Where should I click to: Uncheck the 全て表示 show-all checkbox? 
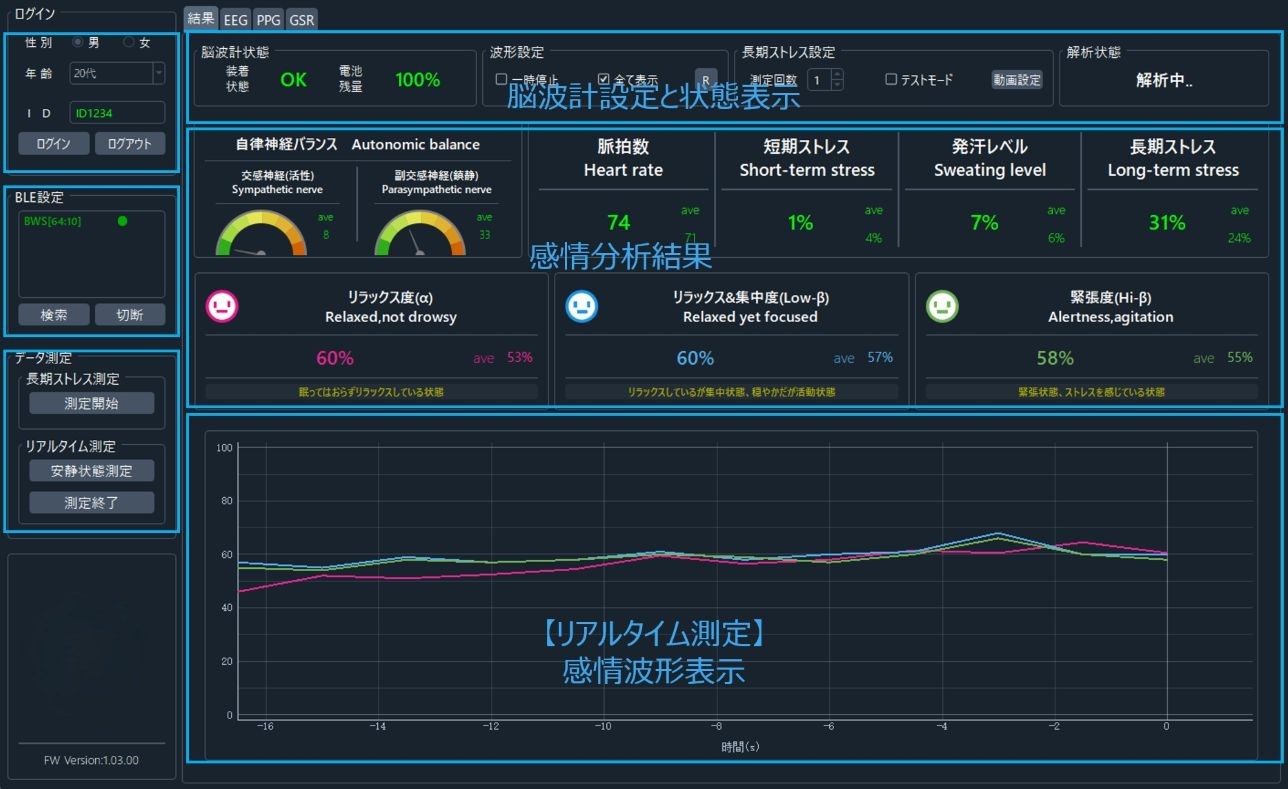604,79
